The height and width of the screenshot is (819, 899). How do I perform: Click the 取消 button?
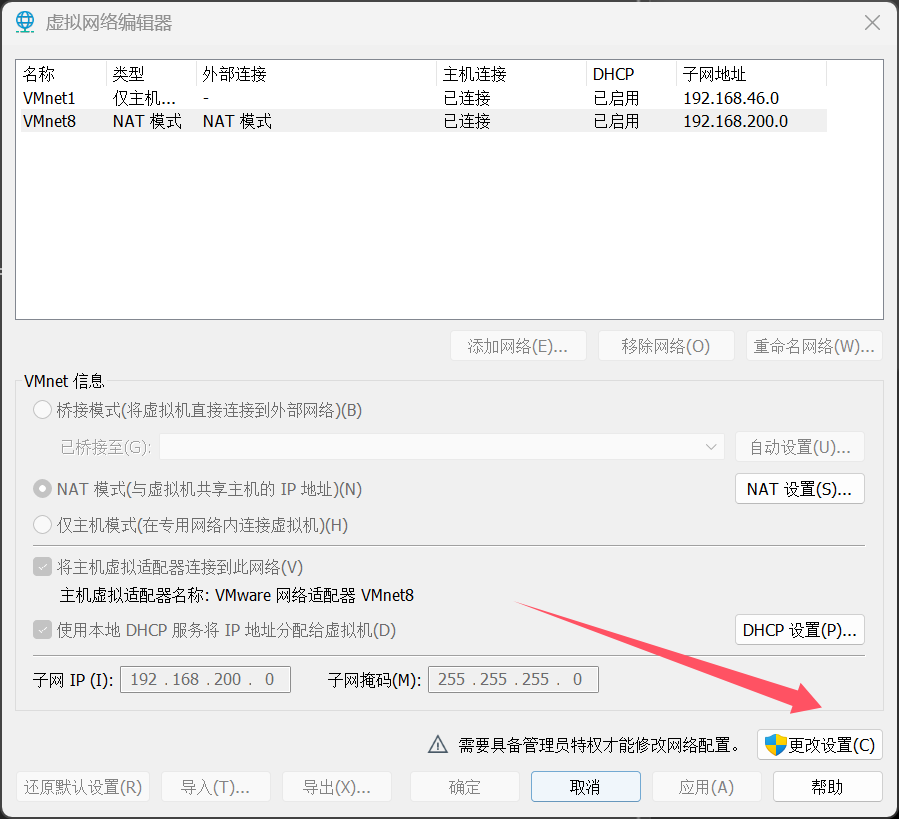pos(585,787)
